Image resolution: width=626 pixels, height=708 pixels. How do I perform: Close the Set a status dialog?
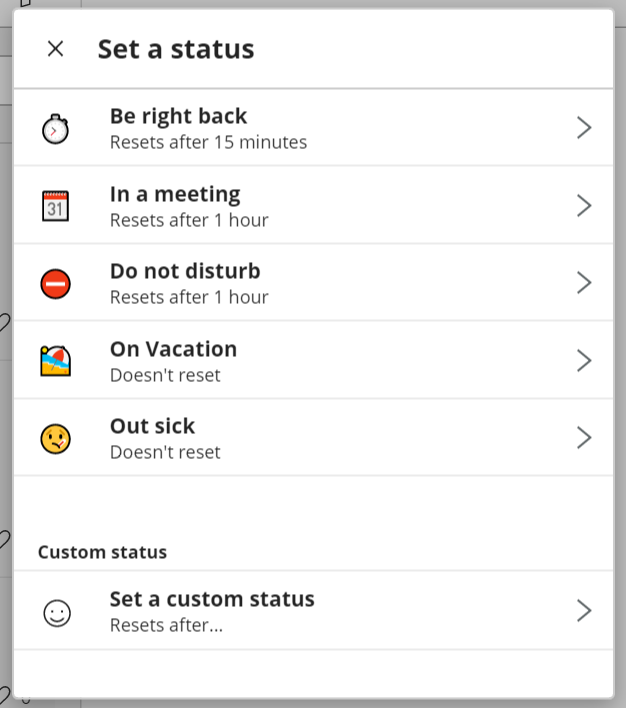click(x=56, y=49)
